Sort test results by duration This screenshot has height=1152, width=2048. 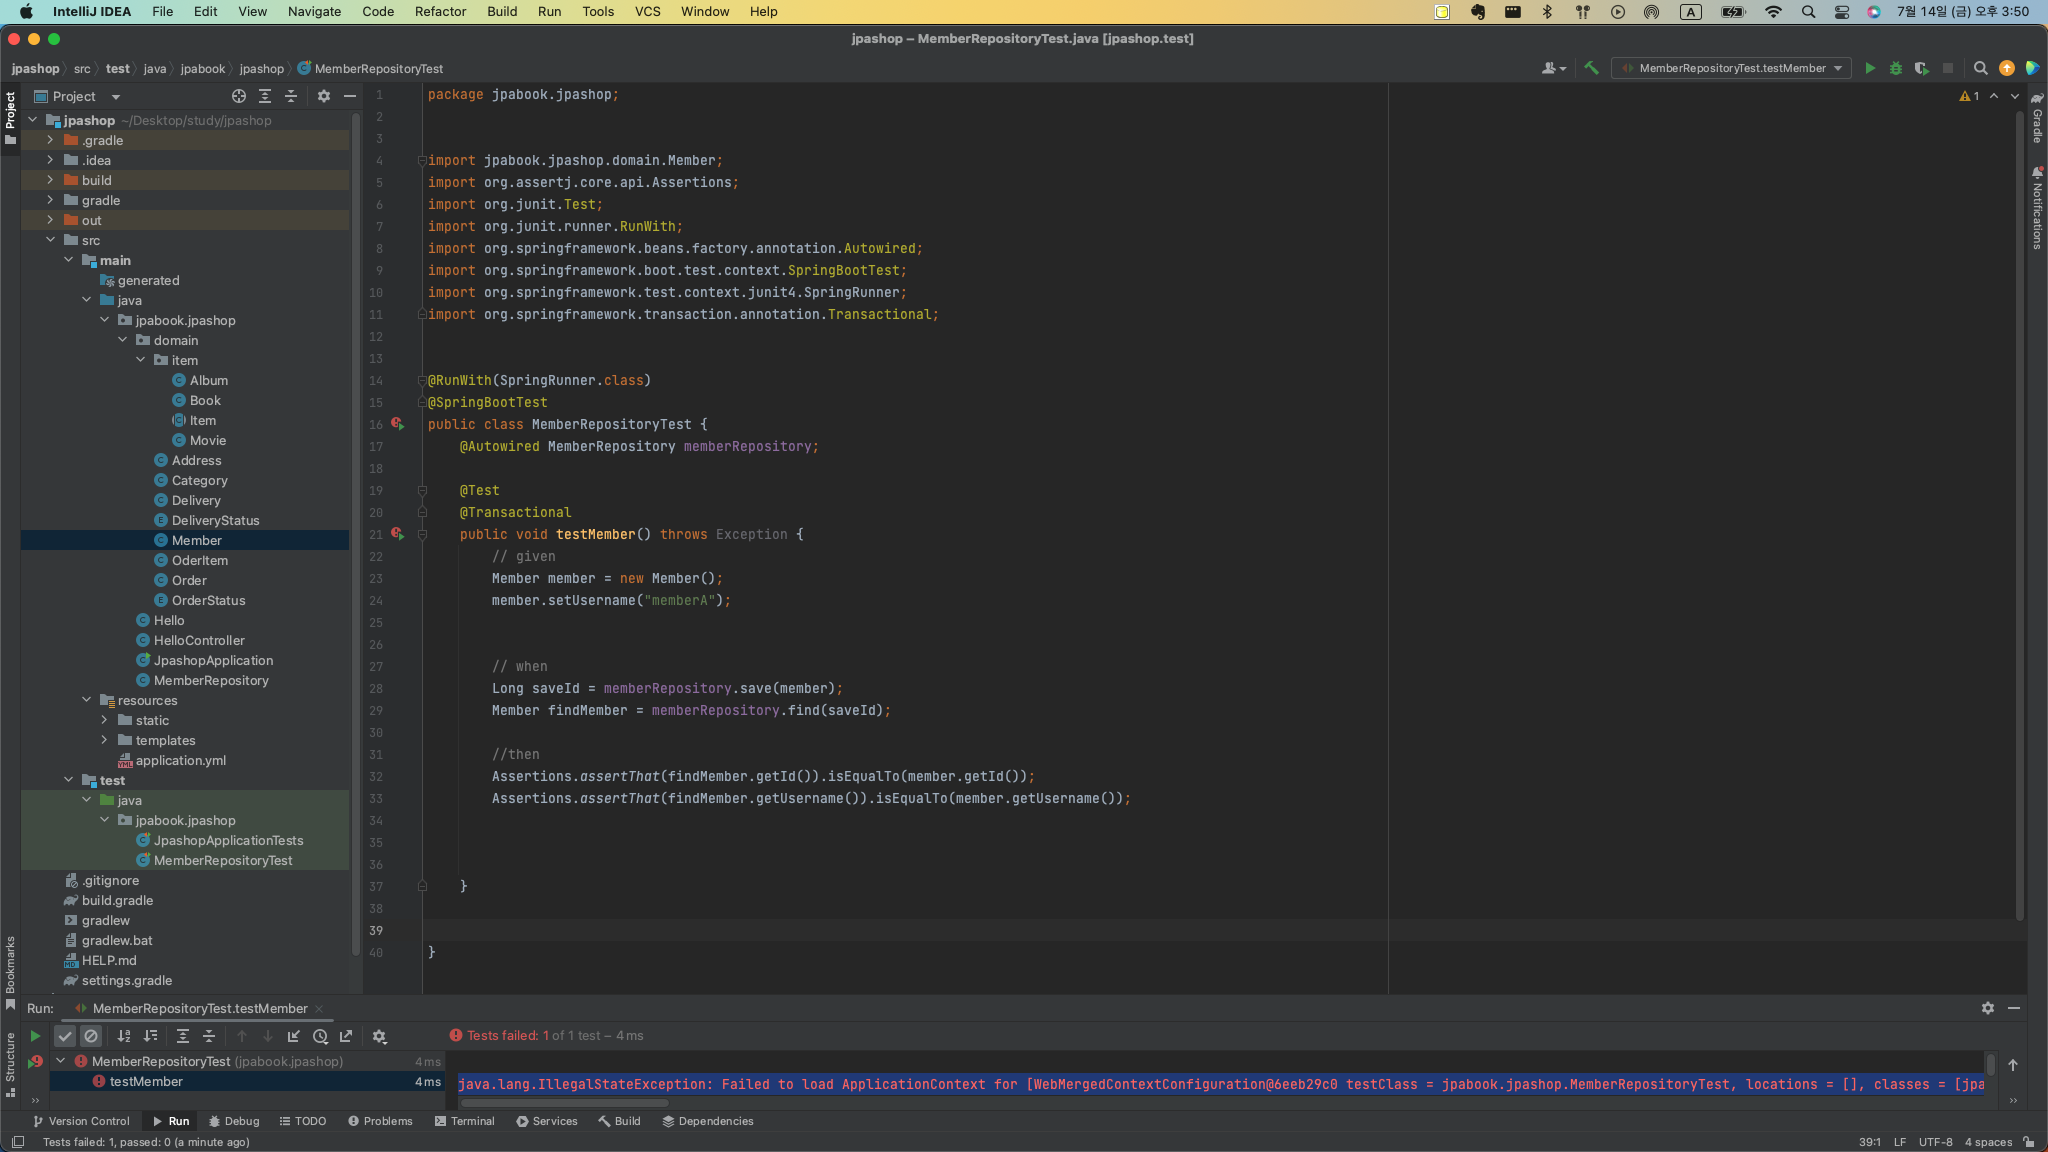tap(150, 1036)
